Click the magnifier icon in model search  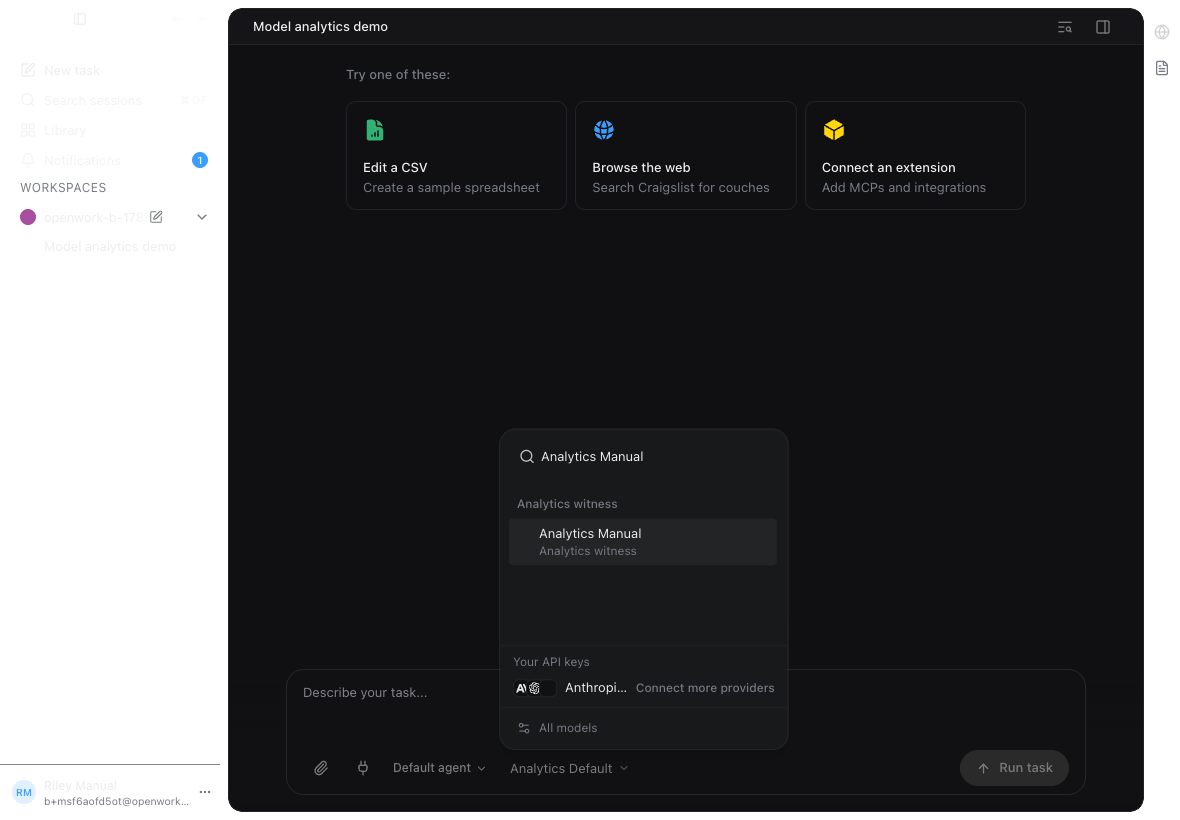(x=527, y=457)
